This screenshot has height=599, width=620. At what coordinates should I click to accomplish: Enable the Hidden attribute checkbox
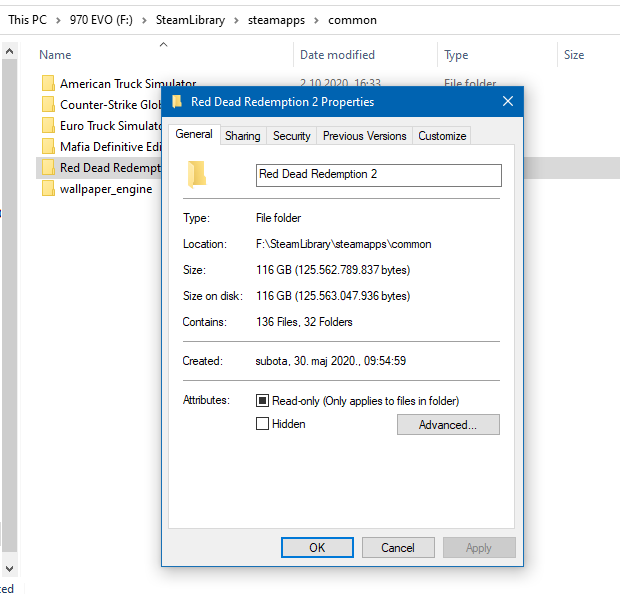tap(262, 423)
